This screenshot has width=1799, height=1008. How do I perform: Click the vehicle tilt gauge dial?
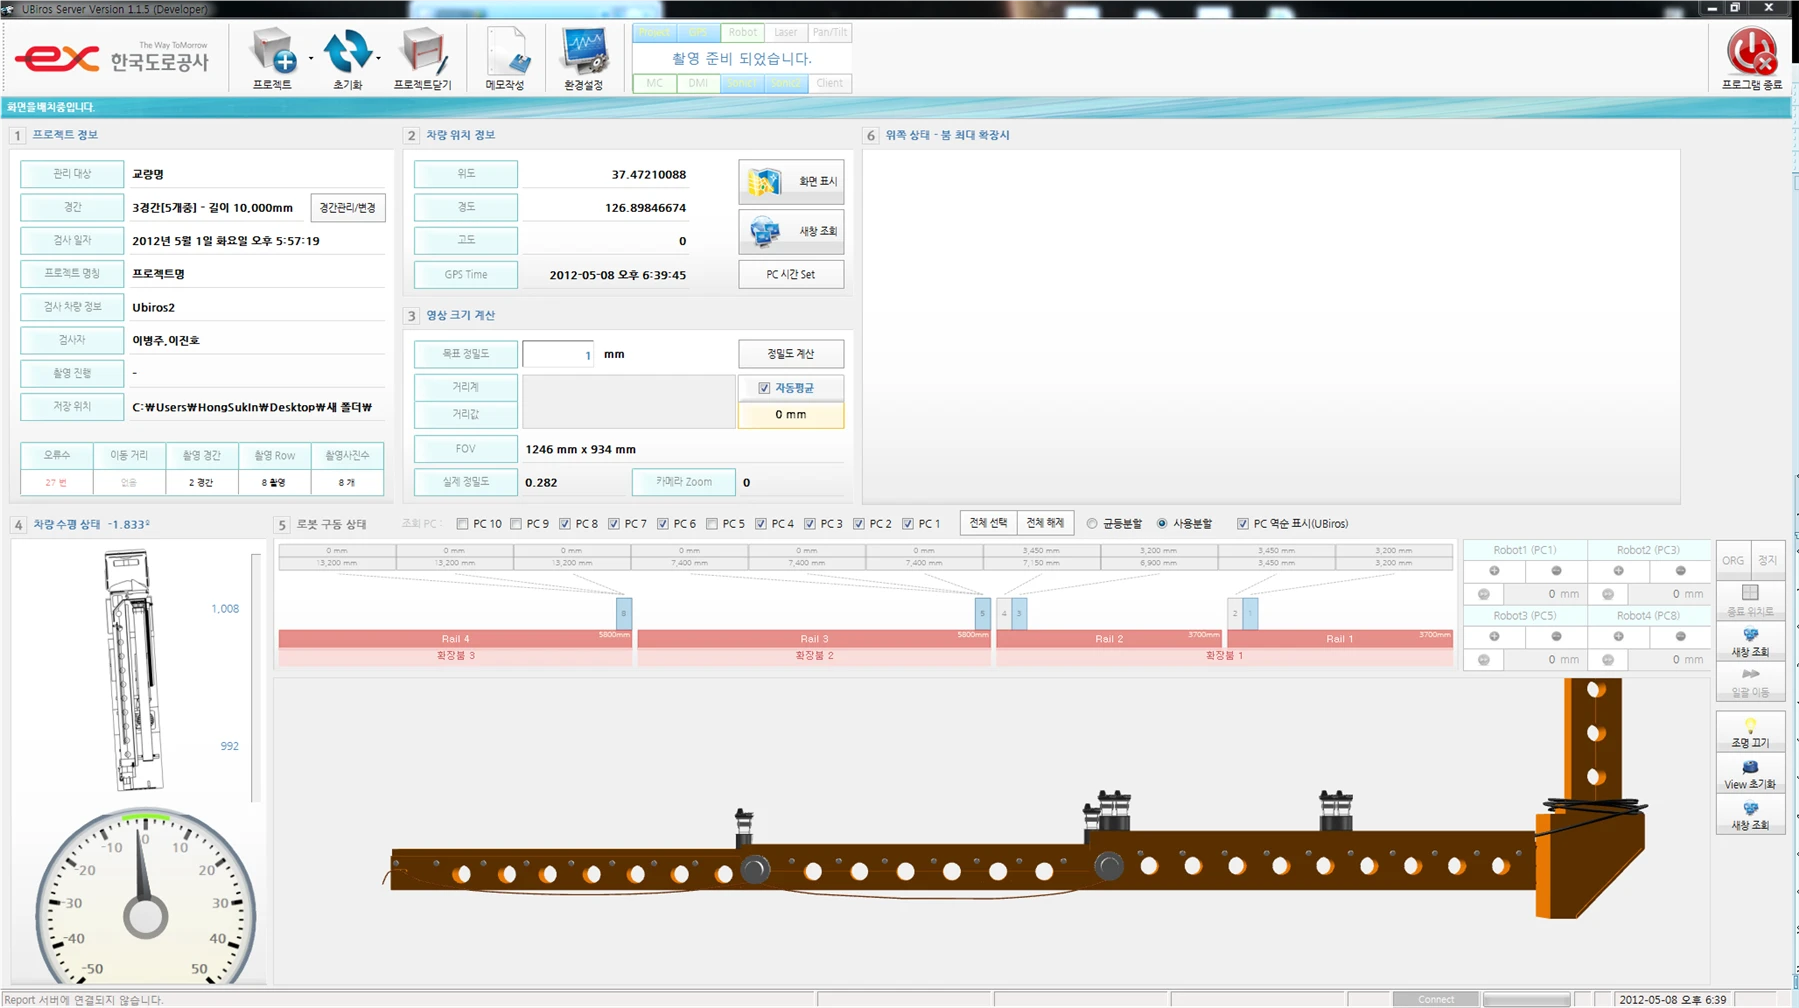point(146,898)
